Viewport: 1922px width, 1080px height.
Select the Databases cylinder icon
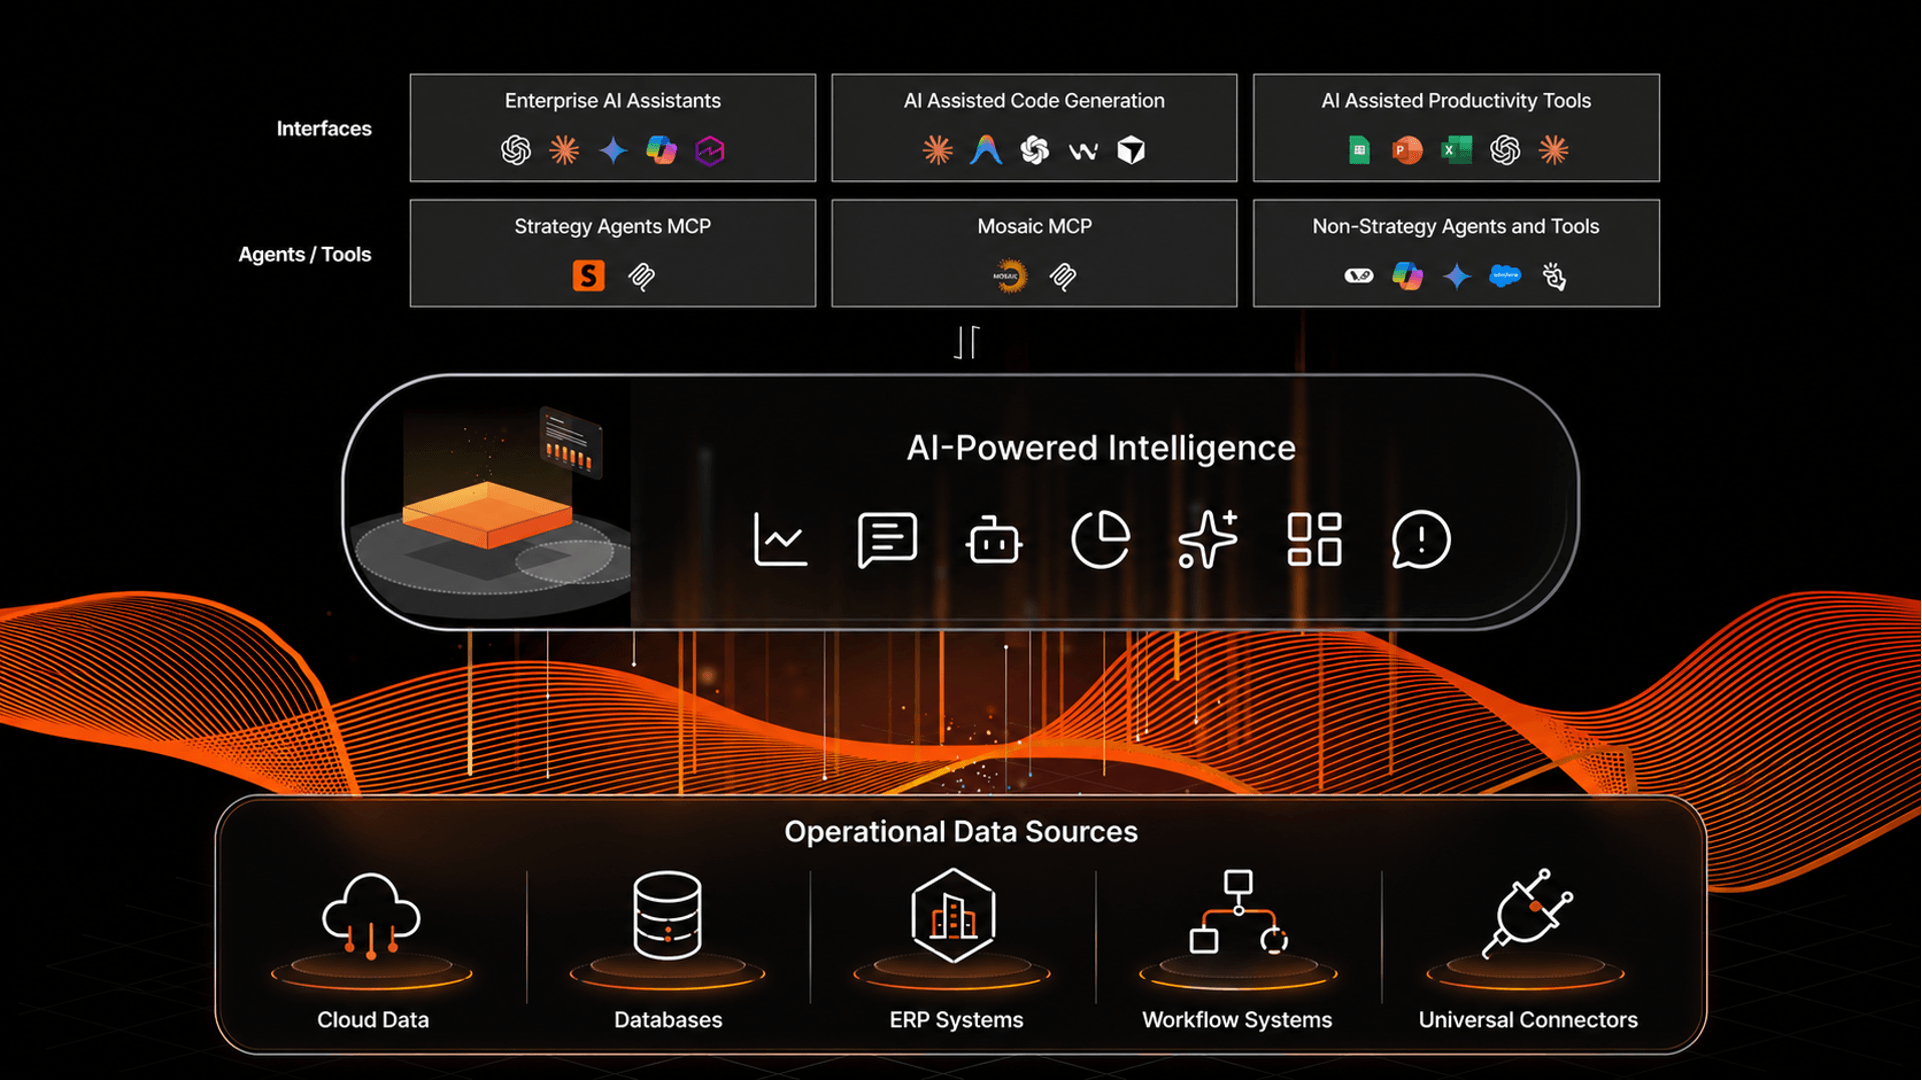pos(667,915)
